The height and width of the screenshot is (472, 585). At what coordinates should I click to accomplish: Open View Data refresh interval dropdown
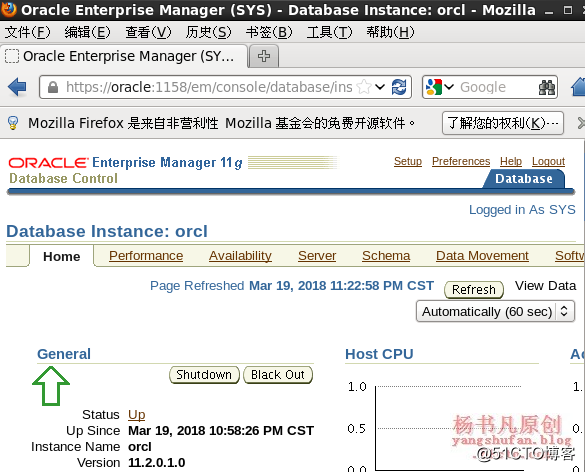point(495,311)
